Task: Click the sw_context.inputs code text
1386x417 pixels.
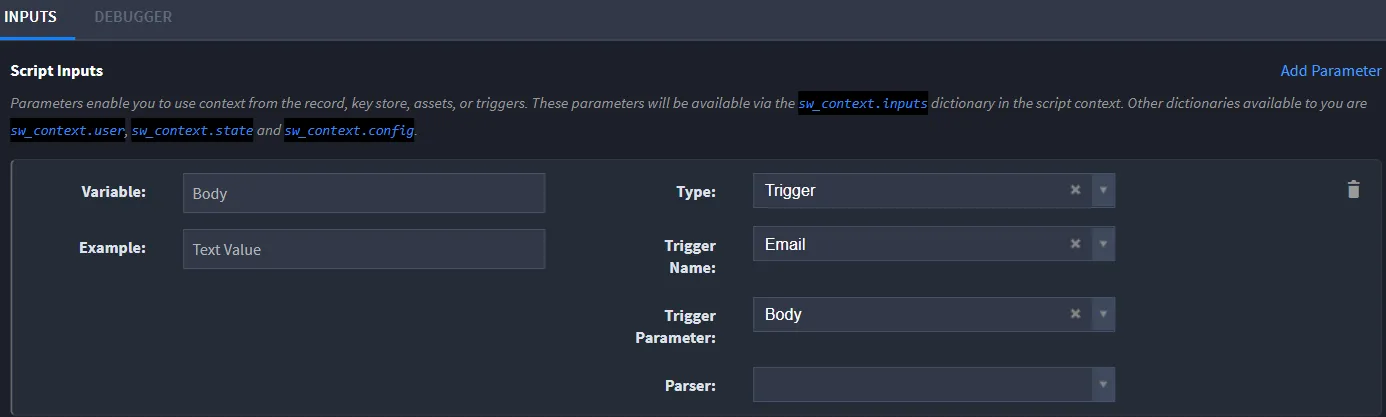Action: point(863,104)
